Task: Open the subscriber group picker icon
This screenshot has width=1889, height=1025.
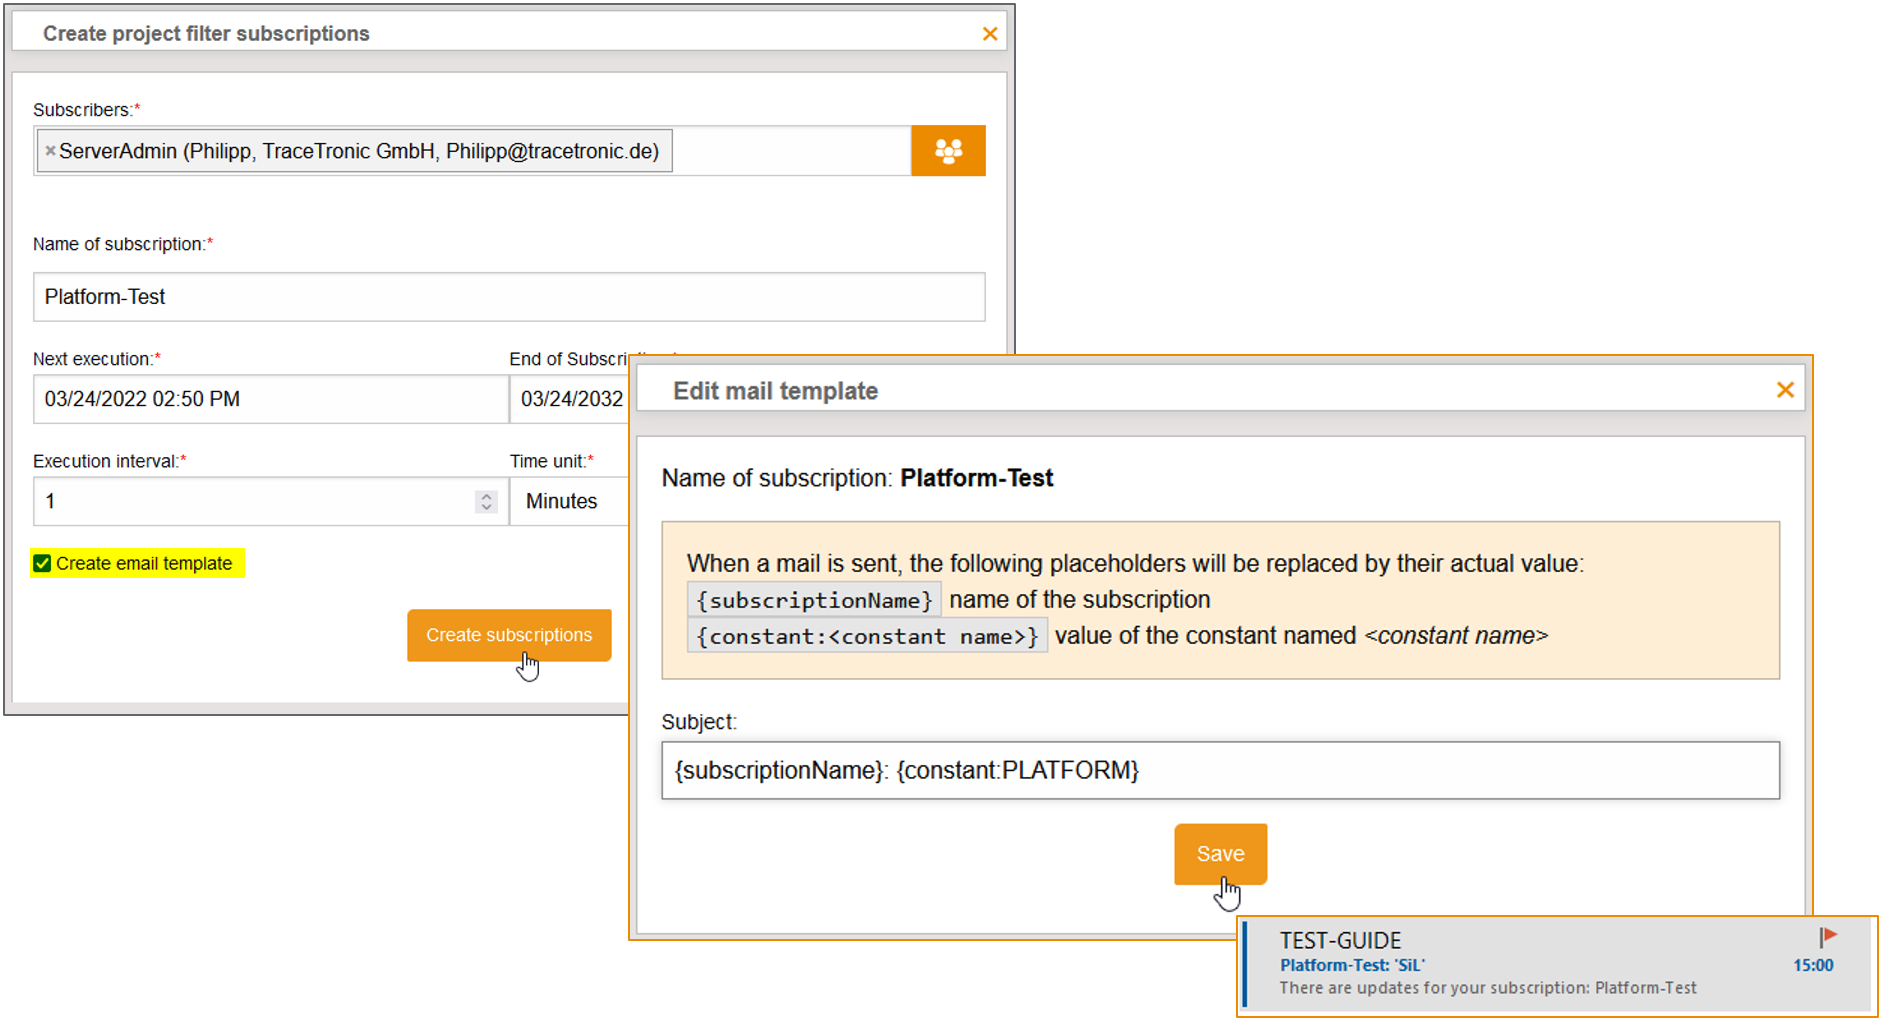Action: [x=948, y=150]
